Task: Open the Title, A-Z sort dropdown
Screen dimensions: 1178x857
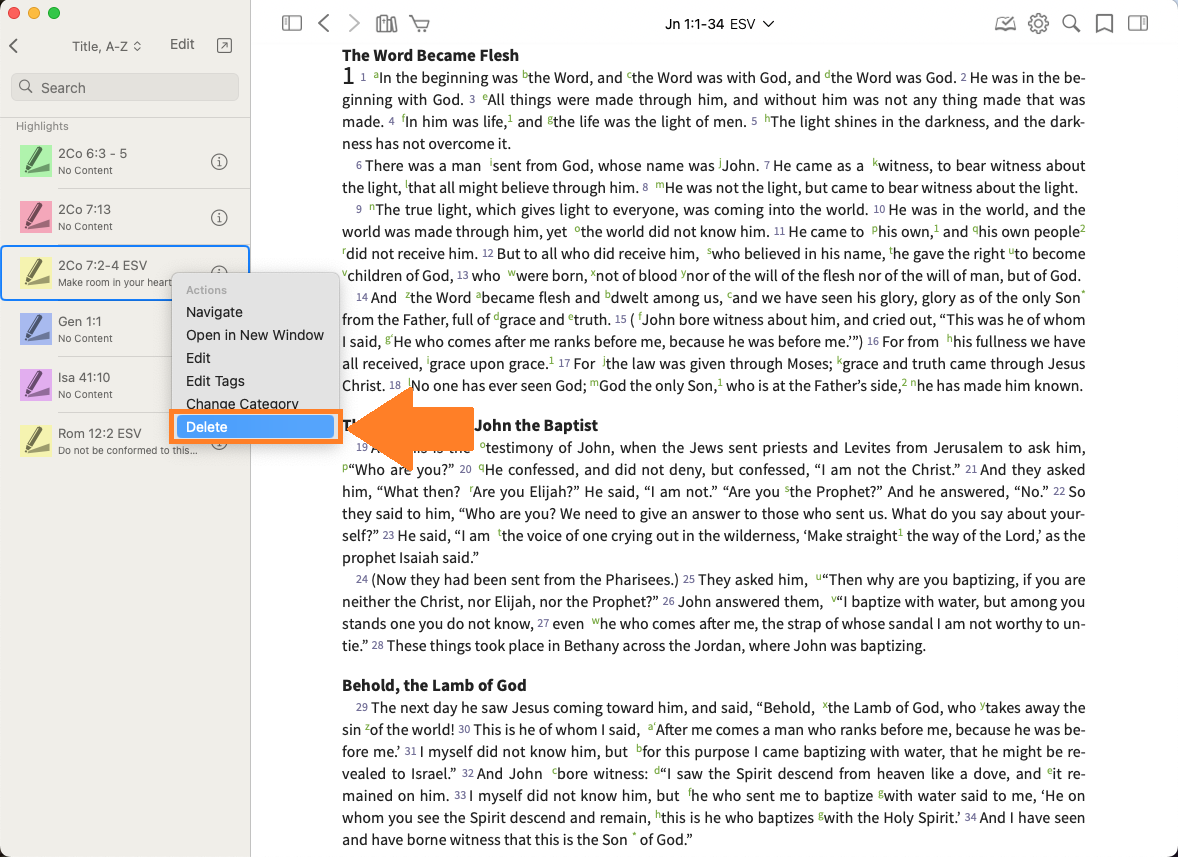Action: click(107, 46)
